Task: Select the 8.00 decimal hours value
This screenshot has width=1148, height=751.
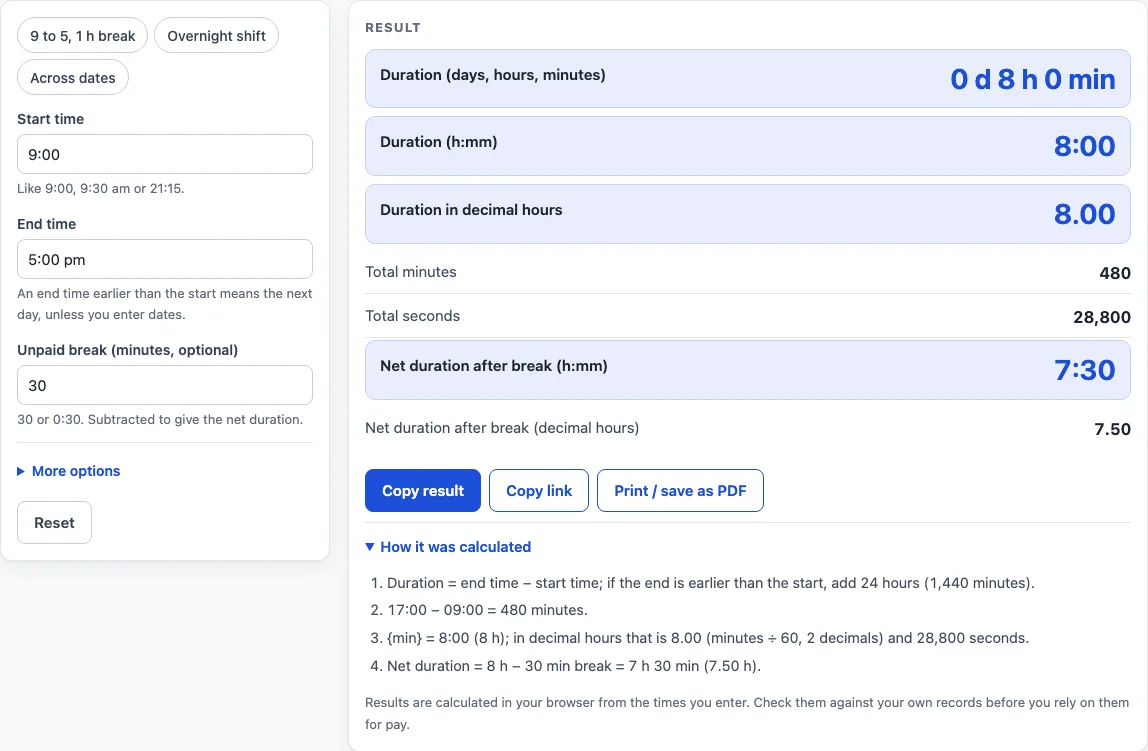Action: coord(1084,214)
